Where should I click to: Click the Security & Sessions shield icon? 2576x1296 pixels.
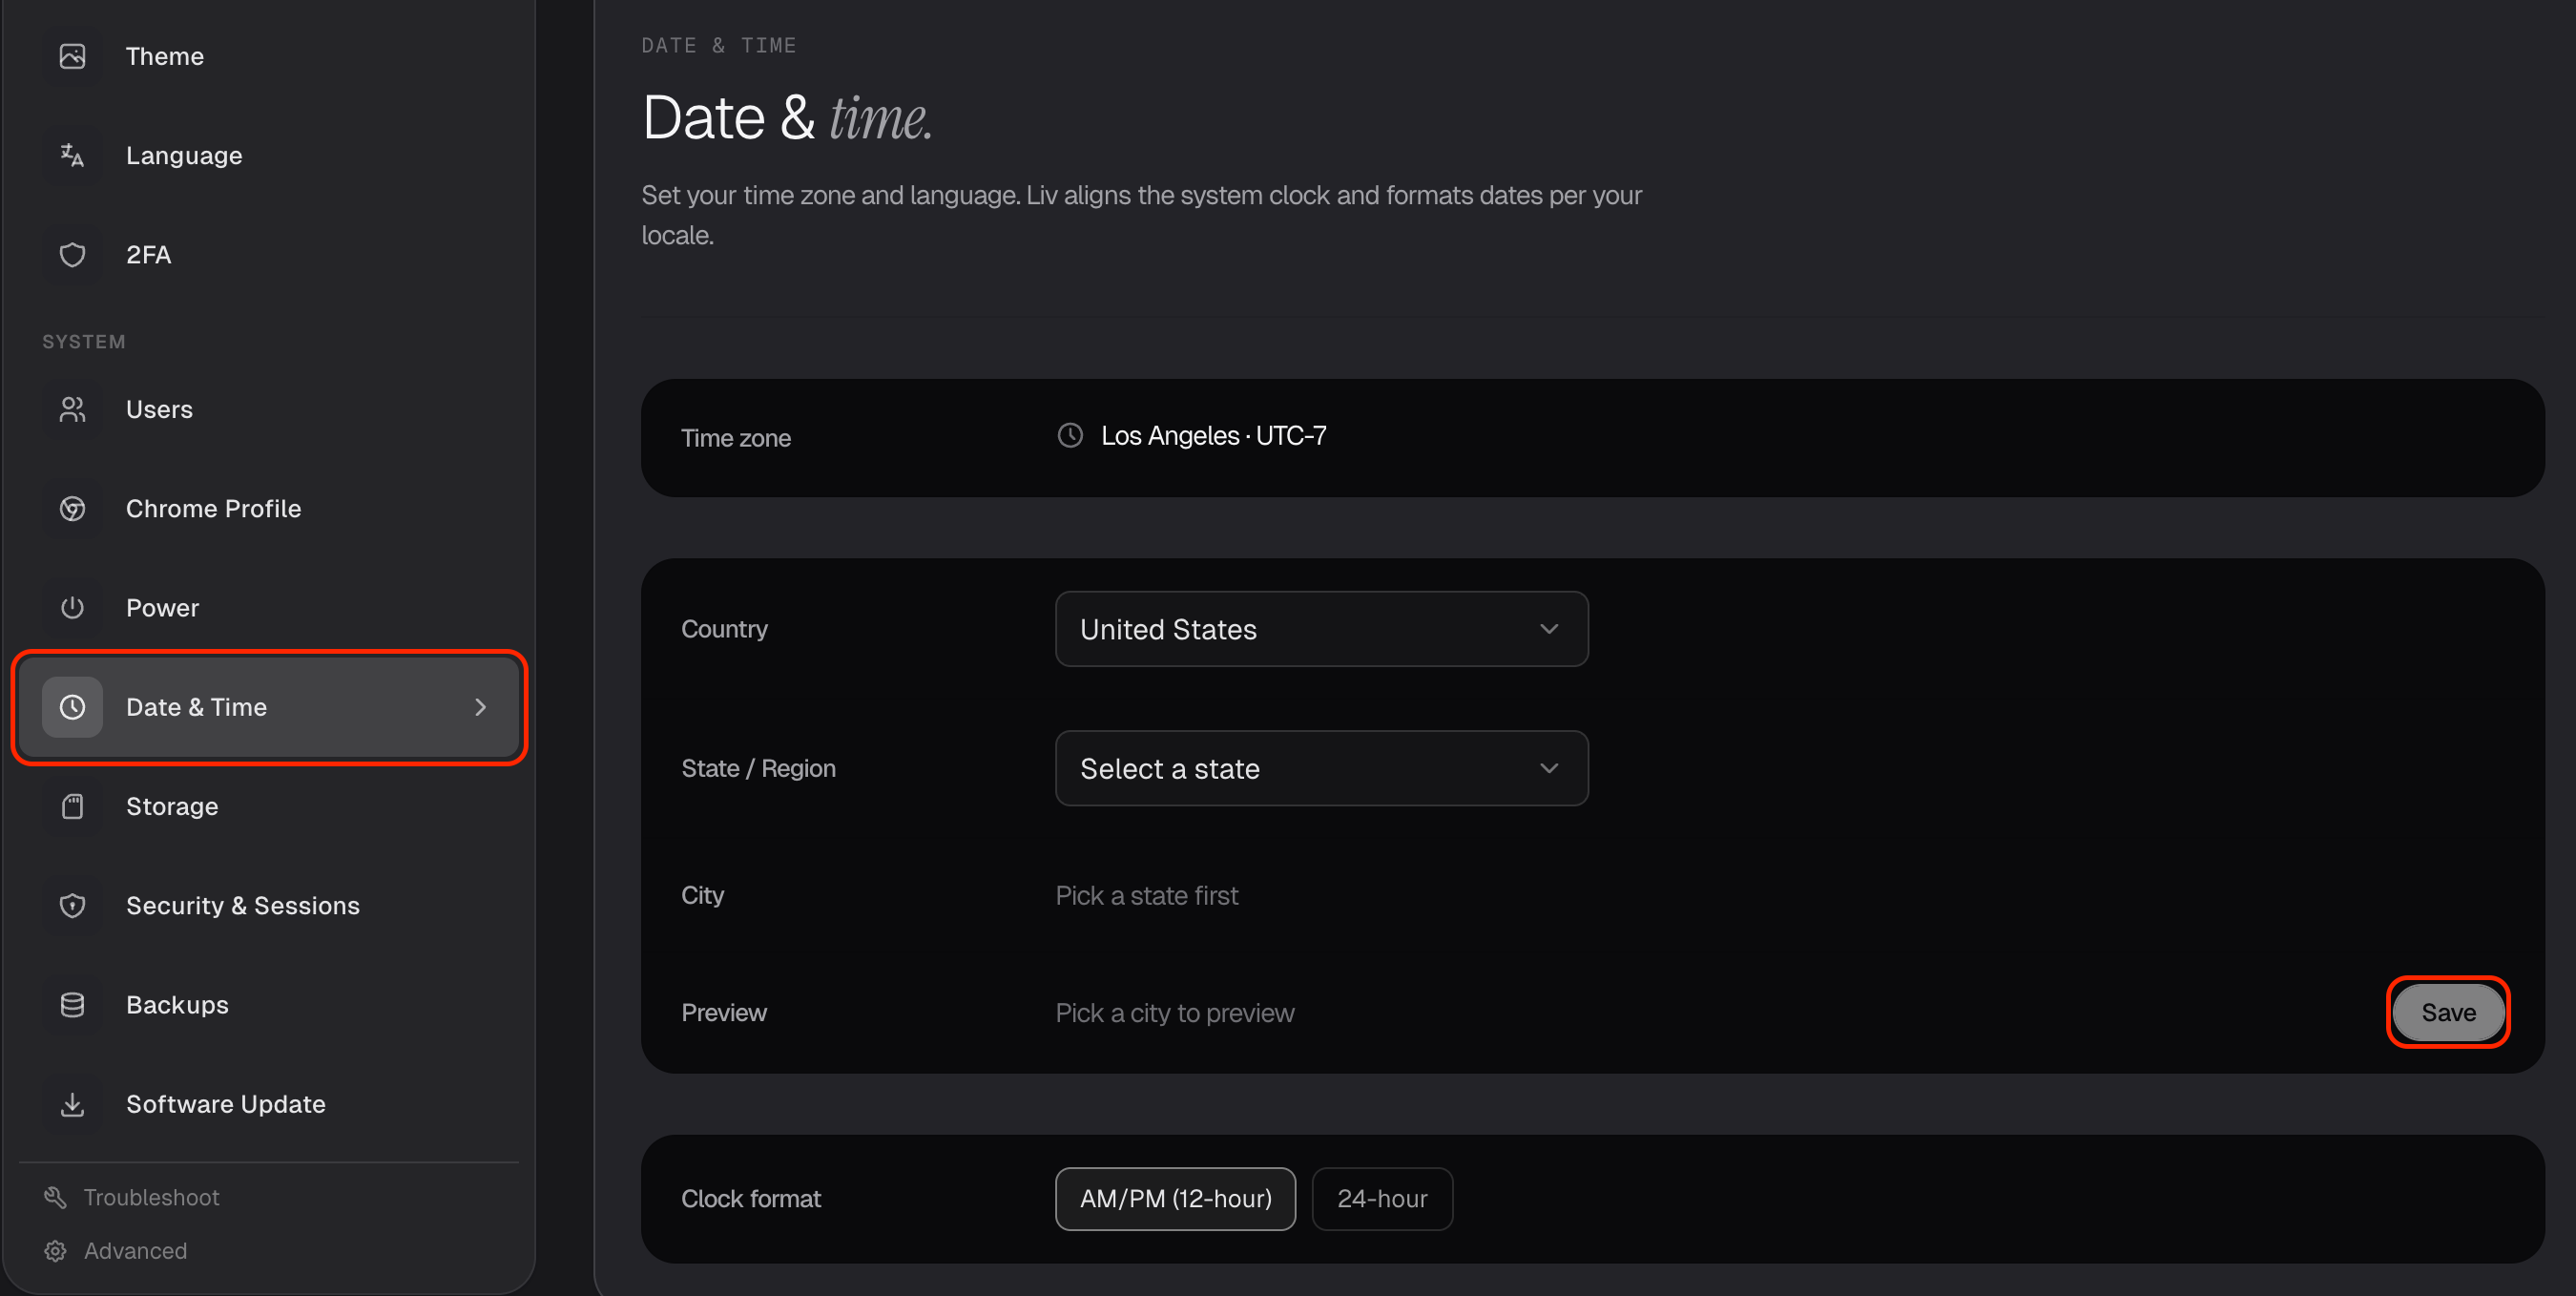click(x=72, y=905)
